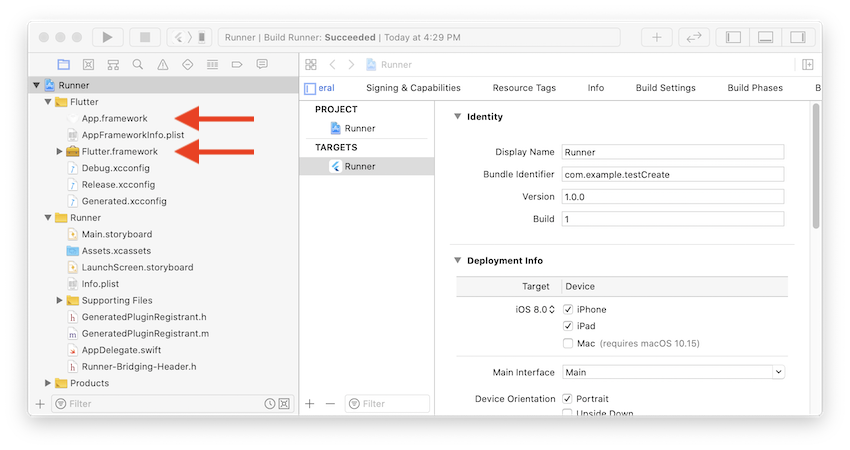Show only recent files filter

pyautogui.click(x=269, y=404)
